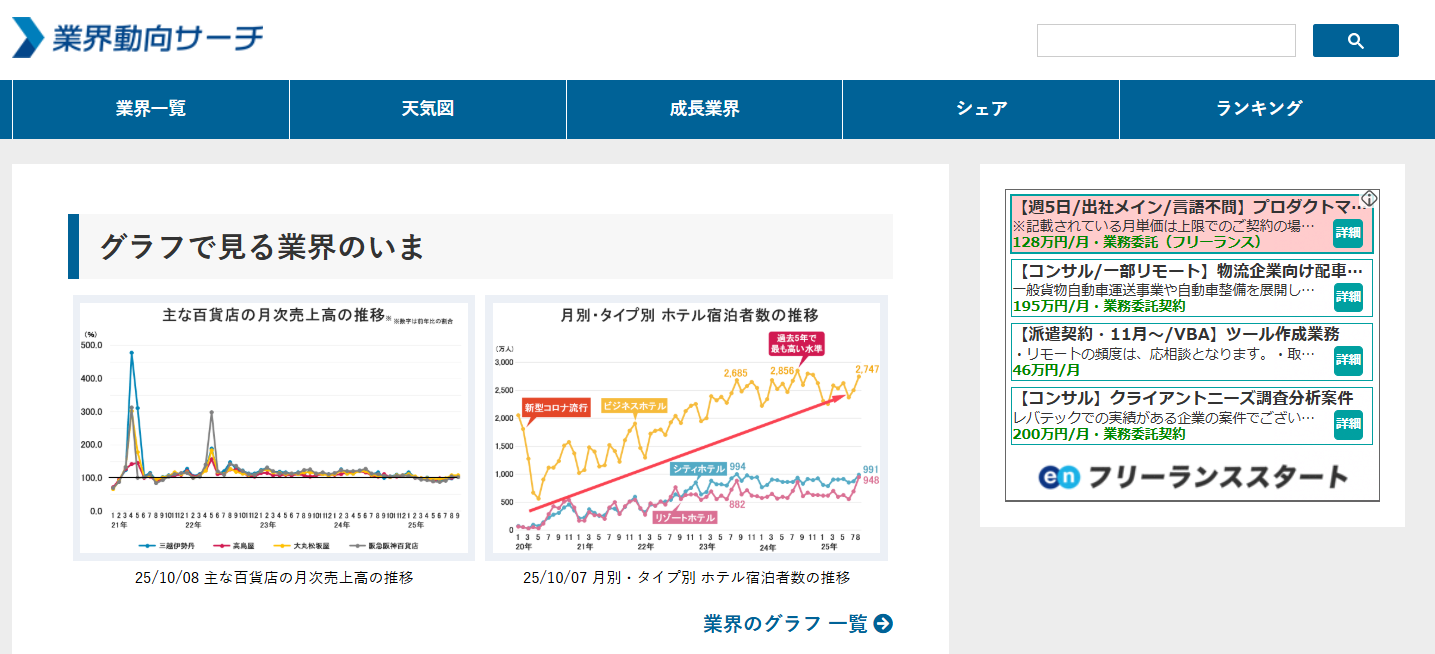The width and height of the screenshot is (1435, 654).
Task: Click the arrow icon beside 業界のグラフ 一覧
Action: [881, 621]
